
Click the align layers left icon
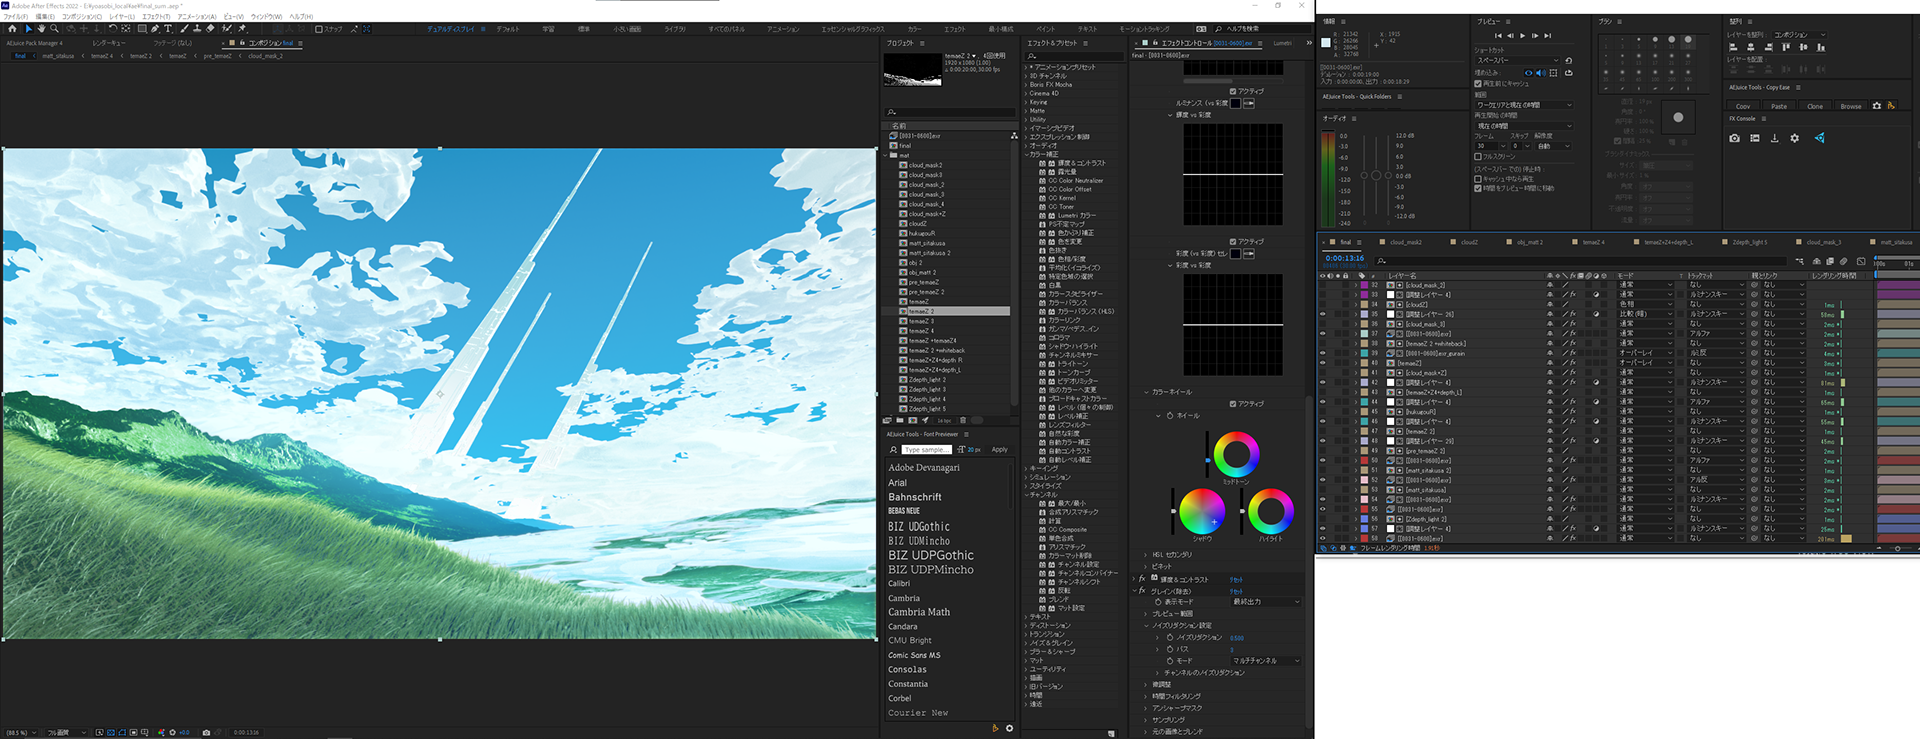(x=1733, y=47)
